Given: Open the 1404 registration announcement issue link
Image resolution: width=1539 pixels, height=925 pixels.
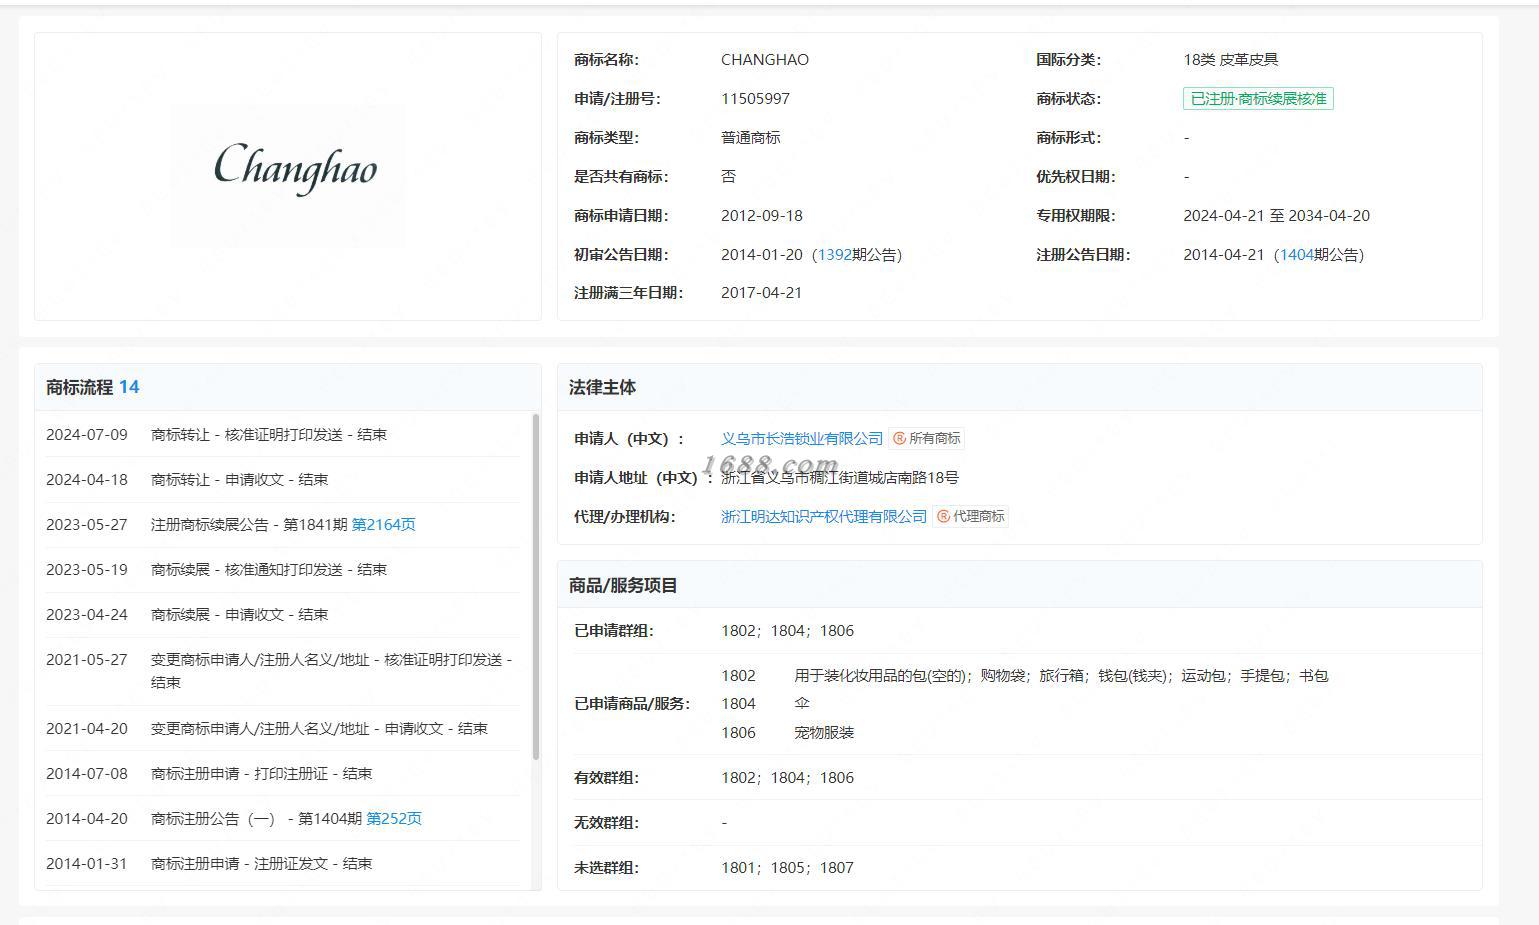Looking at the screenshot, I should pos(1297,255).
